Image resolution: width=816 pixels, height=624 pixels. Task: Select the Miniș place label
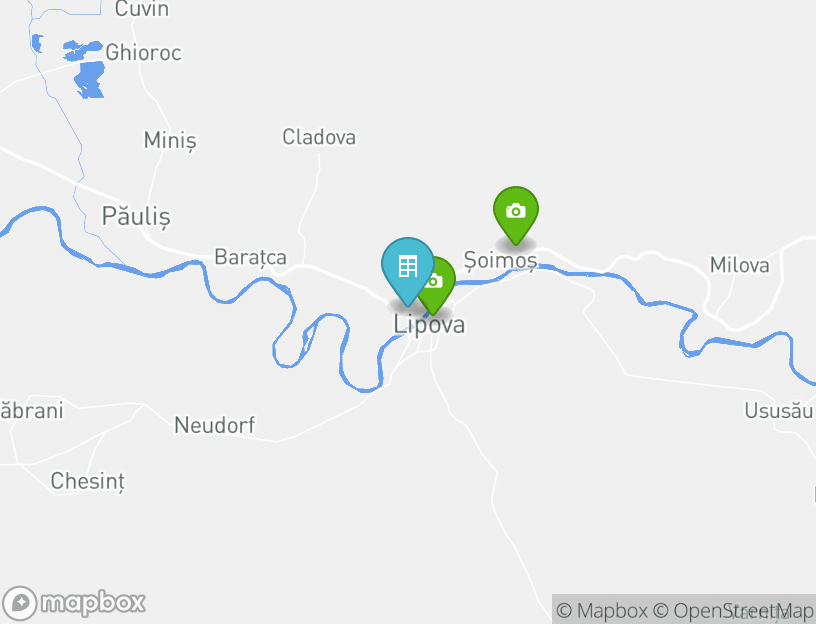click(170, 141)
